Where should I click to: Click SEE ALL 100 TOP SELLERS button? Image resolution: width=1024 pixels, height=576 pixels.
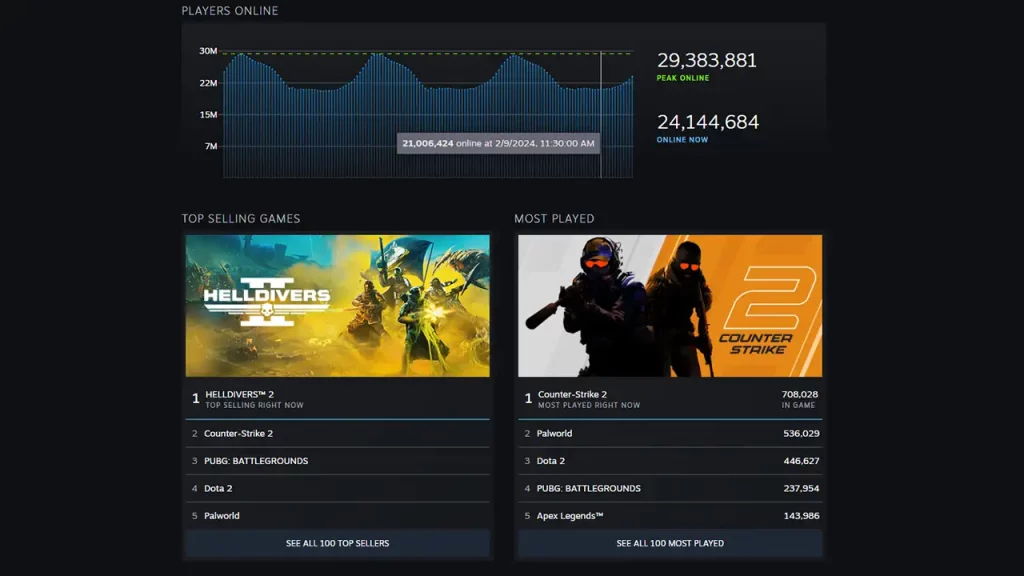337,543
